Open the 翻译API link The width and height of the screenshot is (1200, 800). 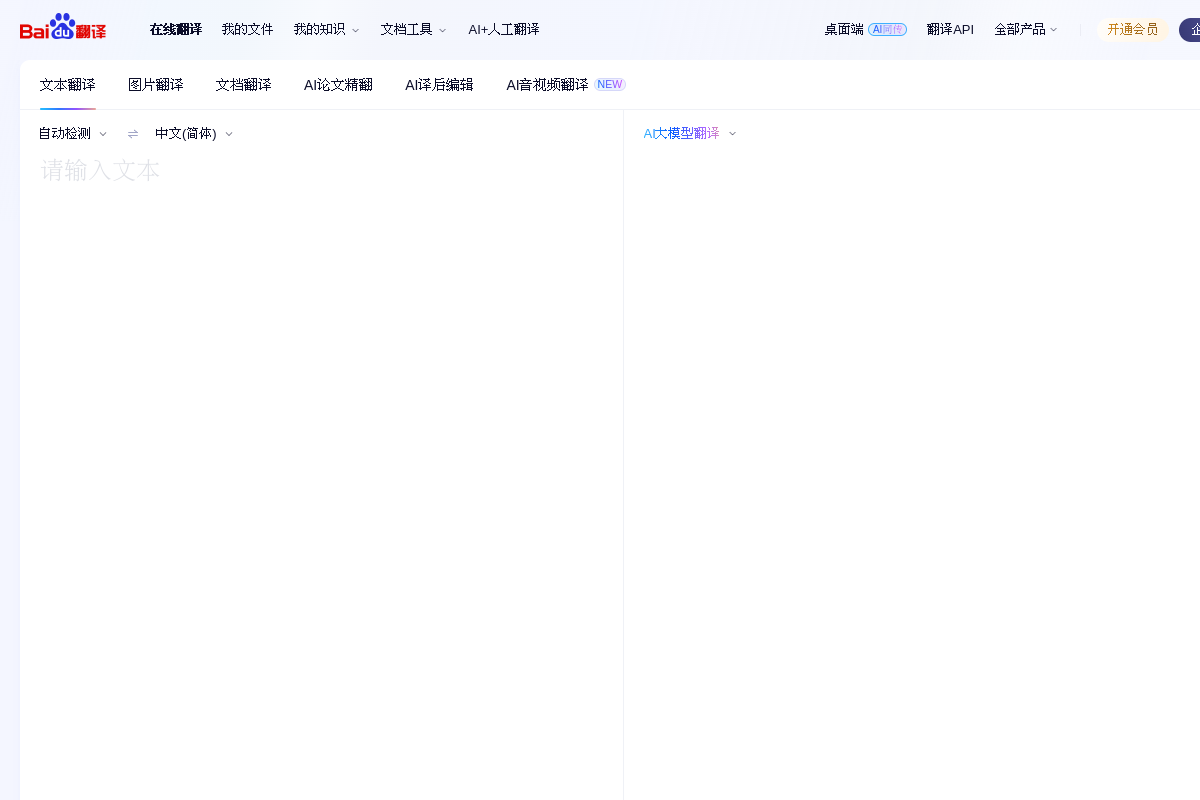pyautogui.click(x=950, y=29)
